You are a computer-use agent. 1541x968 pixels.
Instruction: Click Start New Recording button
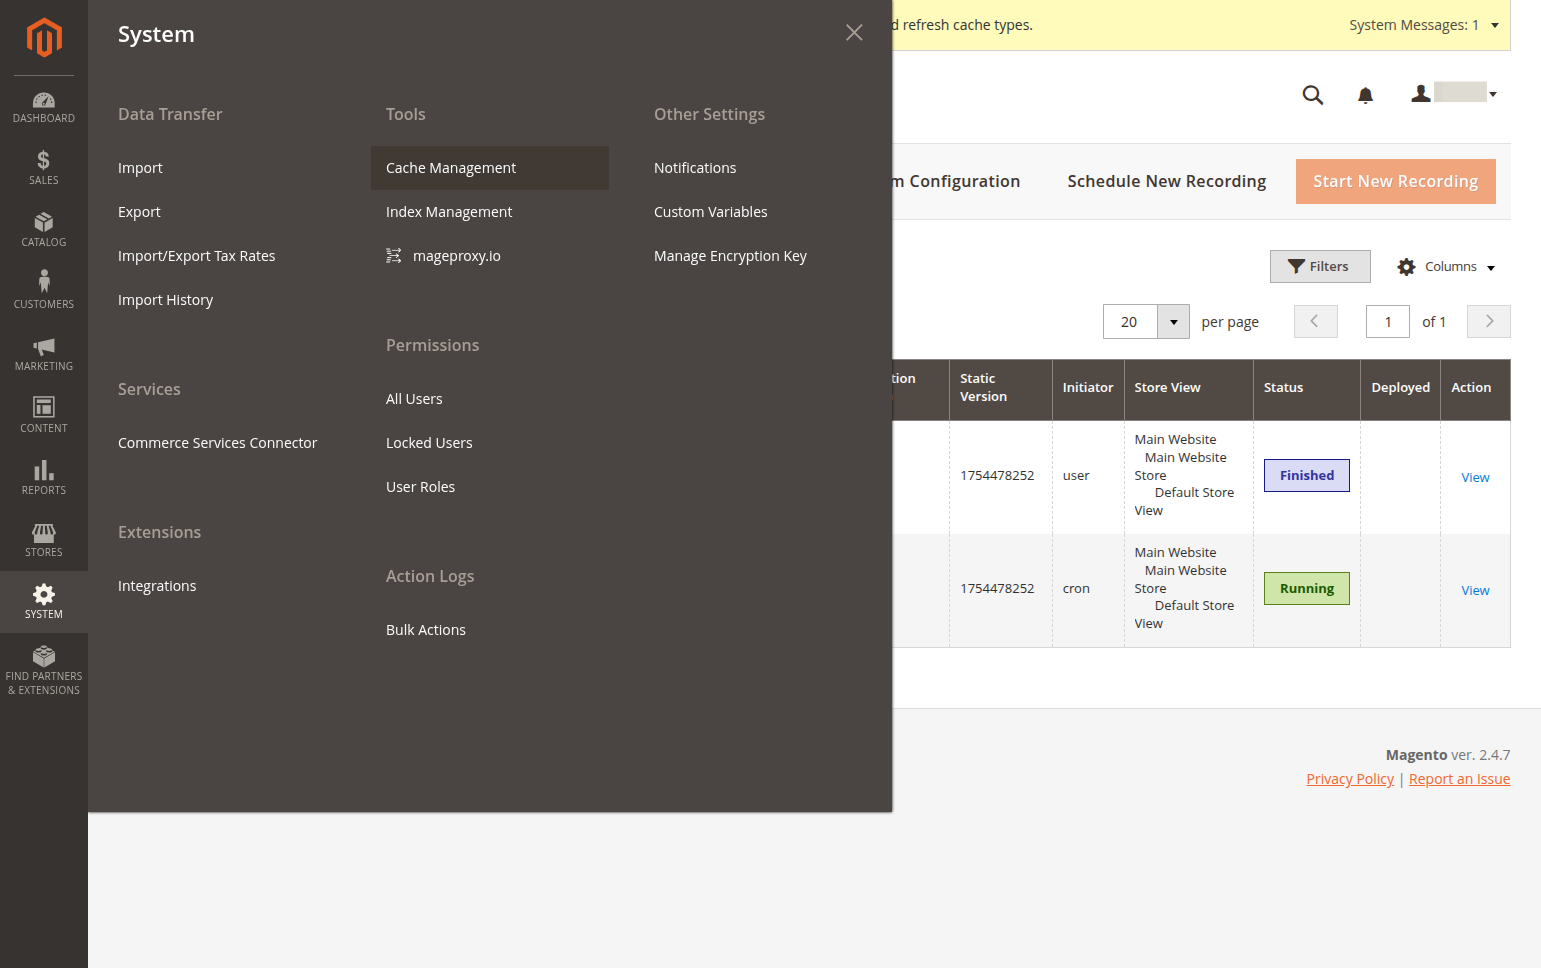1396,181
